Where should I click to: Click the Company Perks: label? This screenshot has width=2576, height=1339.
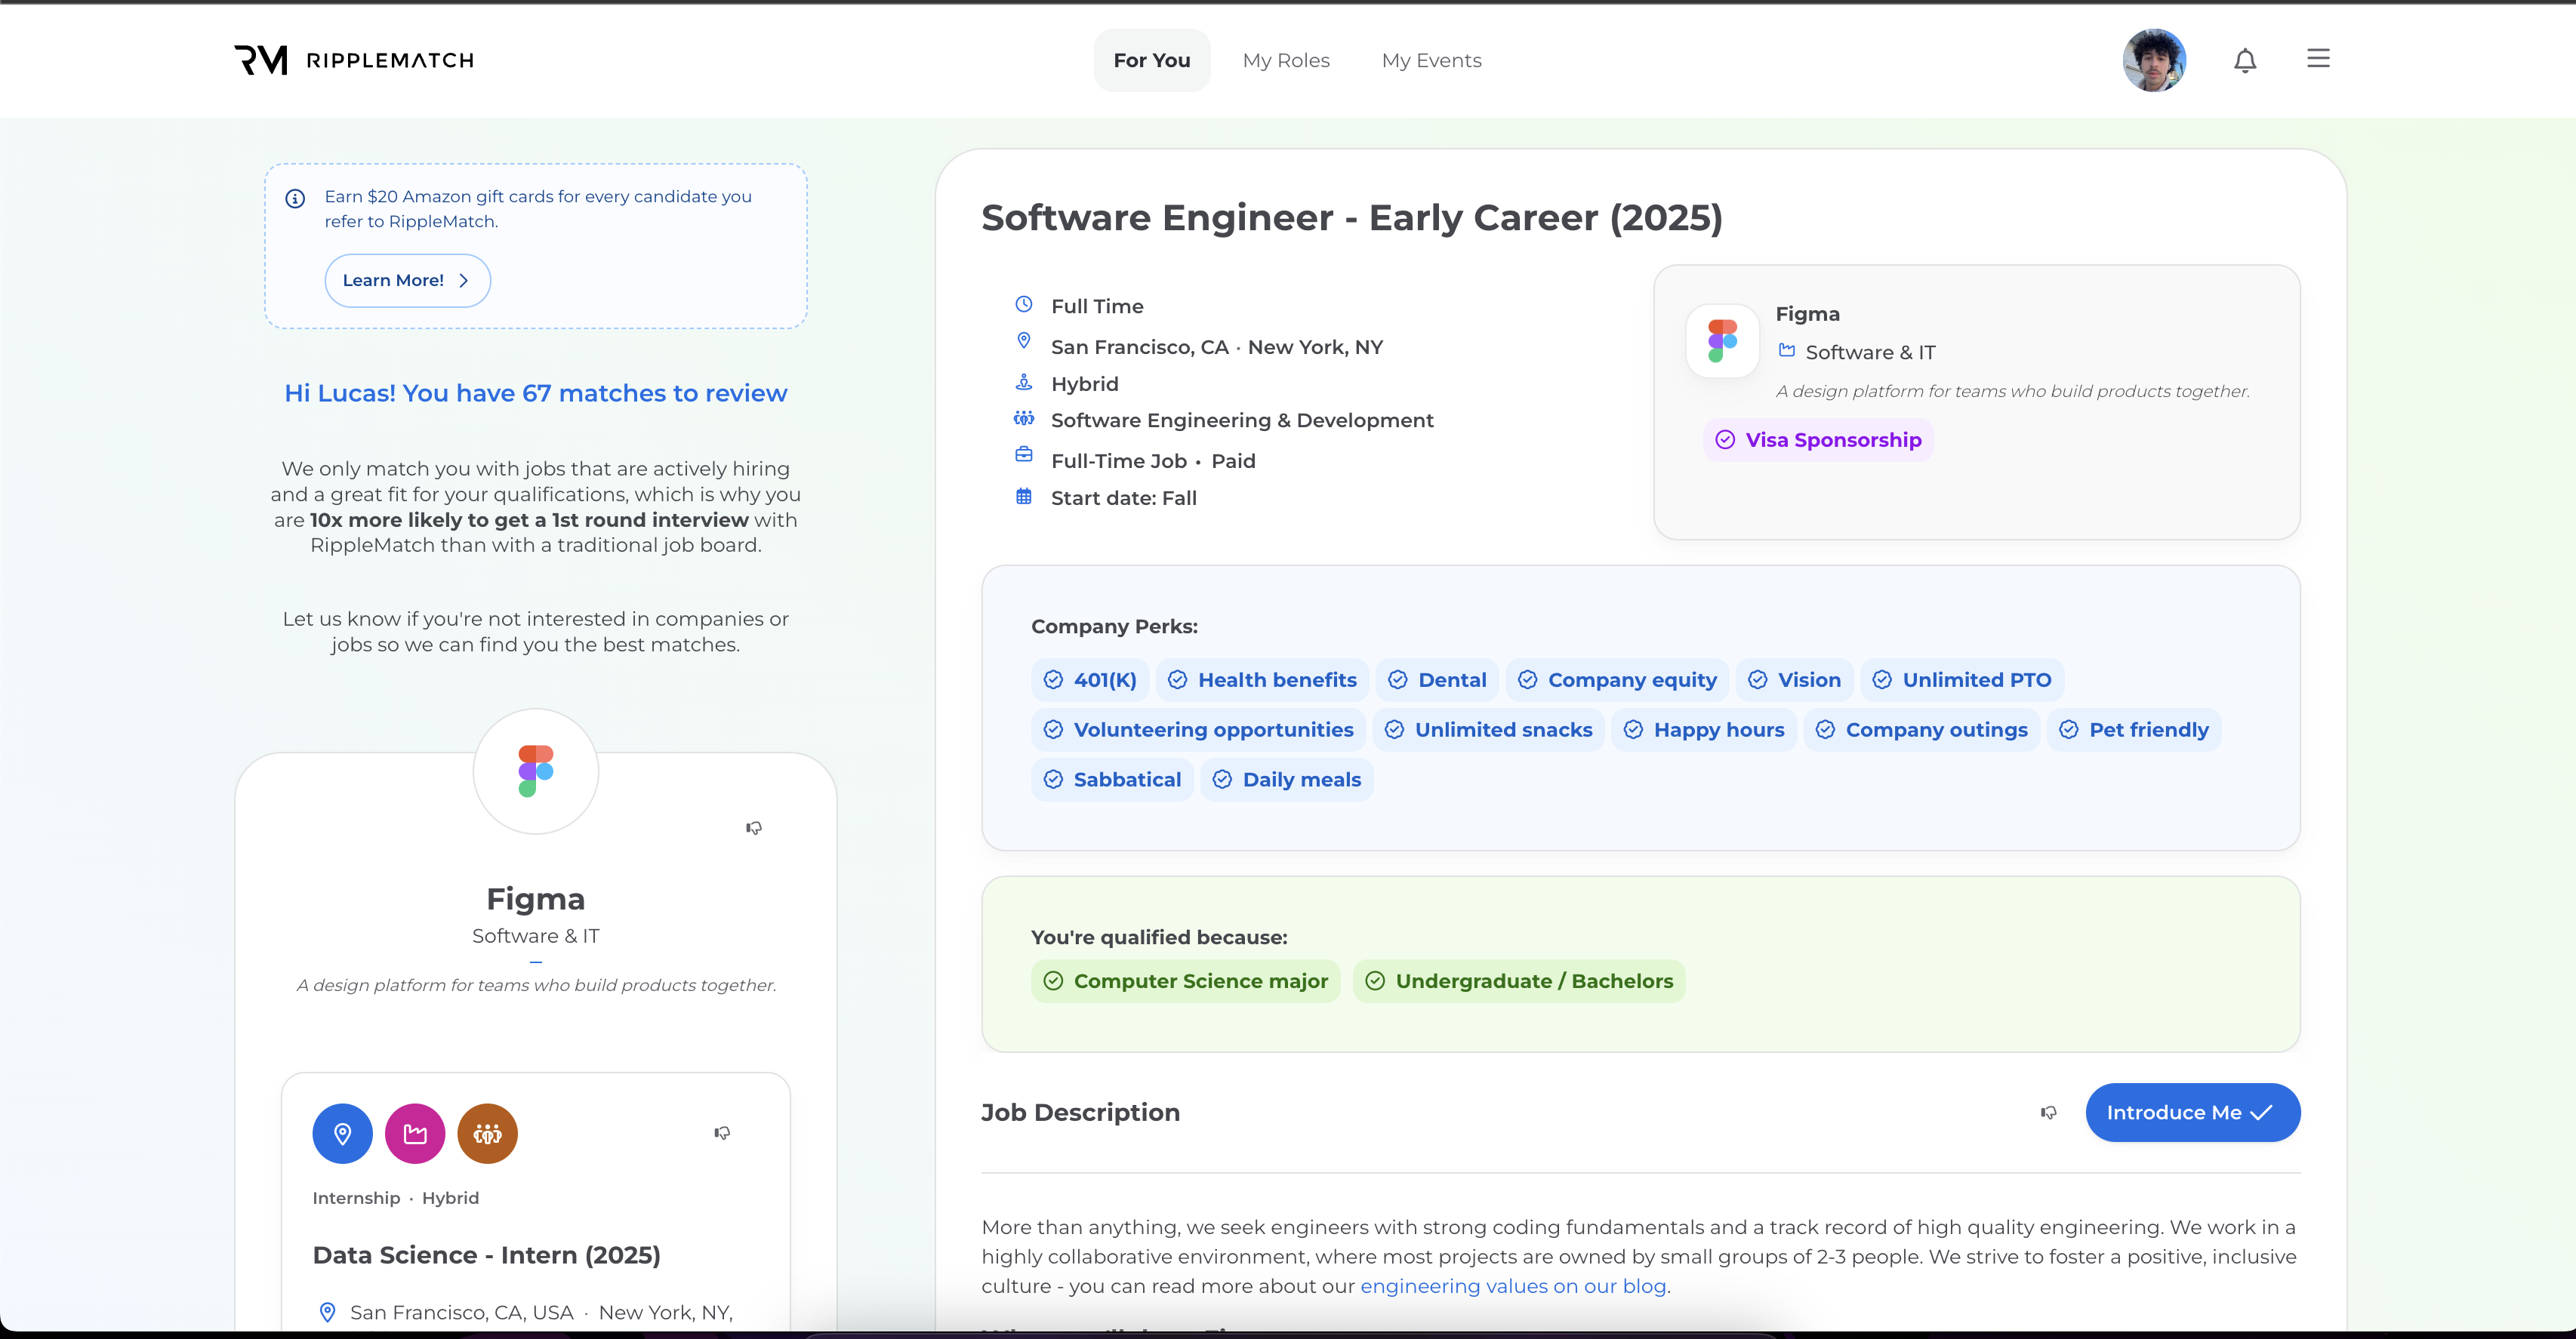(x=1114, y=626)
